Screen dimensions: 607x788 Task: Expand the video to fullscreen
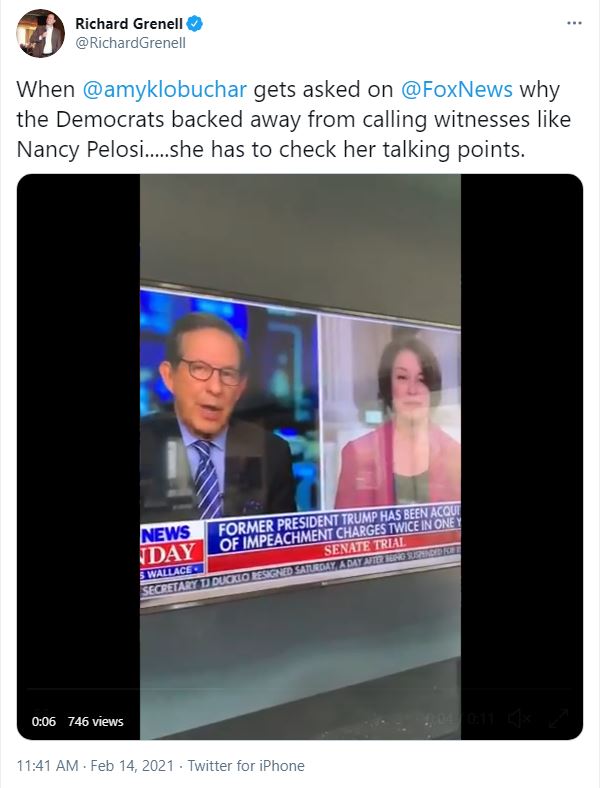click(559, 718)
